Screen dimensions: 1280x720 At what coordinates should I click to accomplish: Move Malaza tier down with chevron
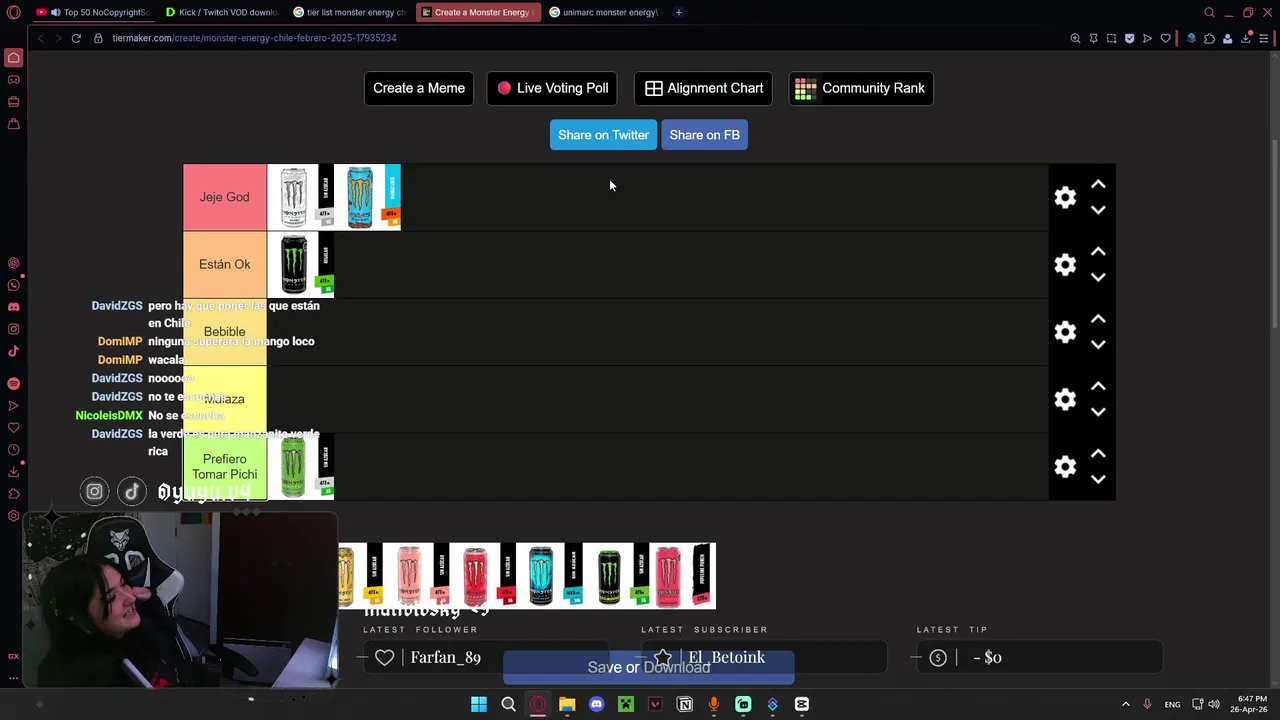pos(1098,412)
